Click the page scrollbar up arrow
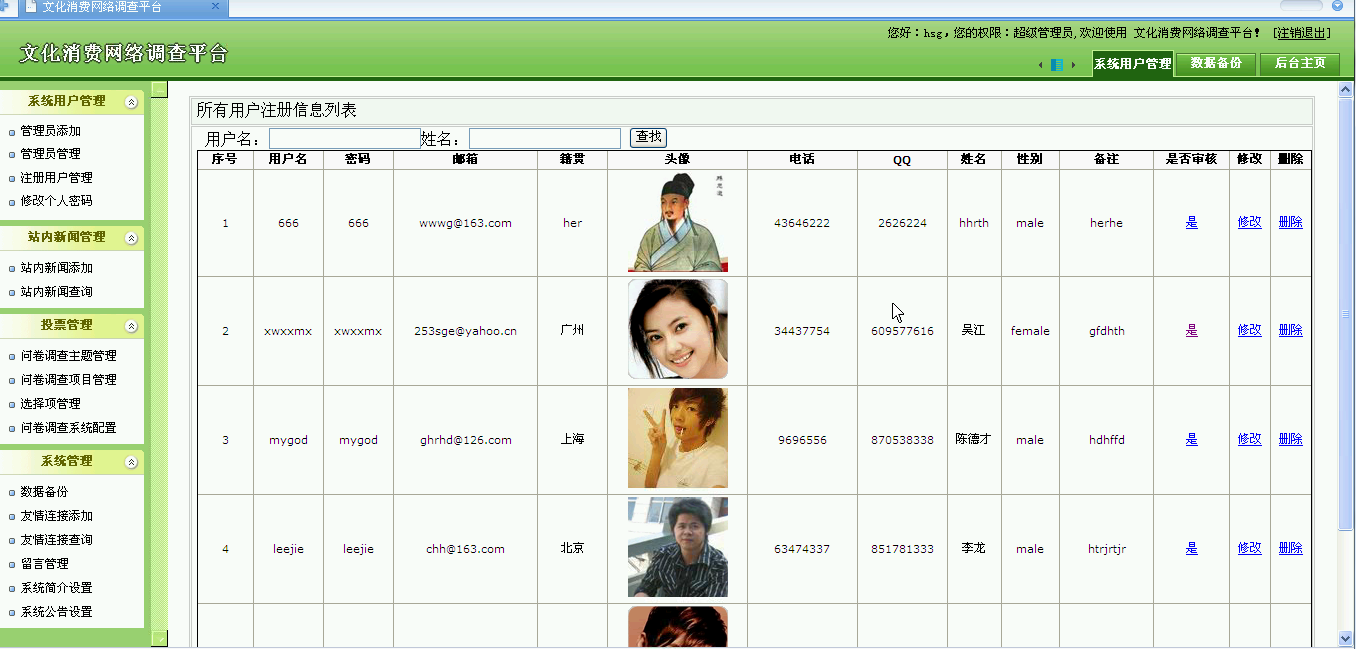 click(x=1346, y=90)
